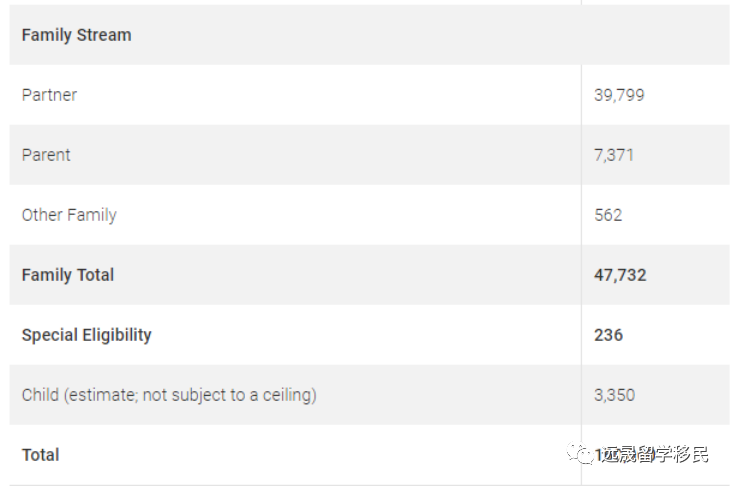This screenshot has height=486, width=732.
Task: Select the Family Total label
Action: 68,275
